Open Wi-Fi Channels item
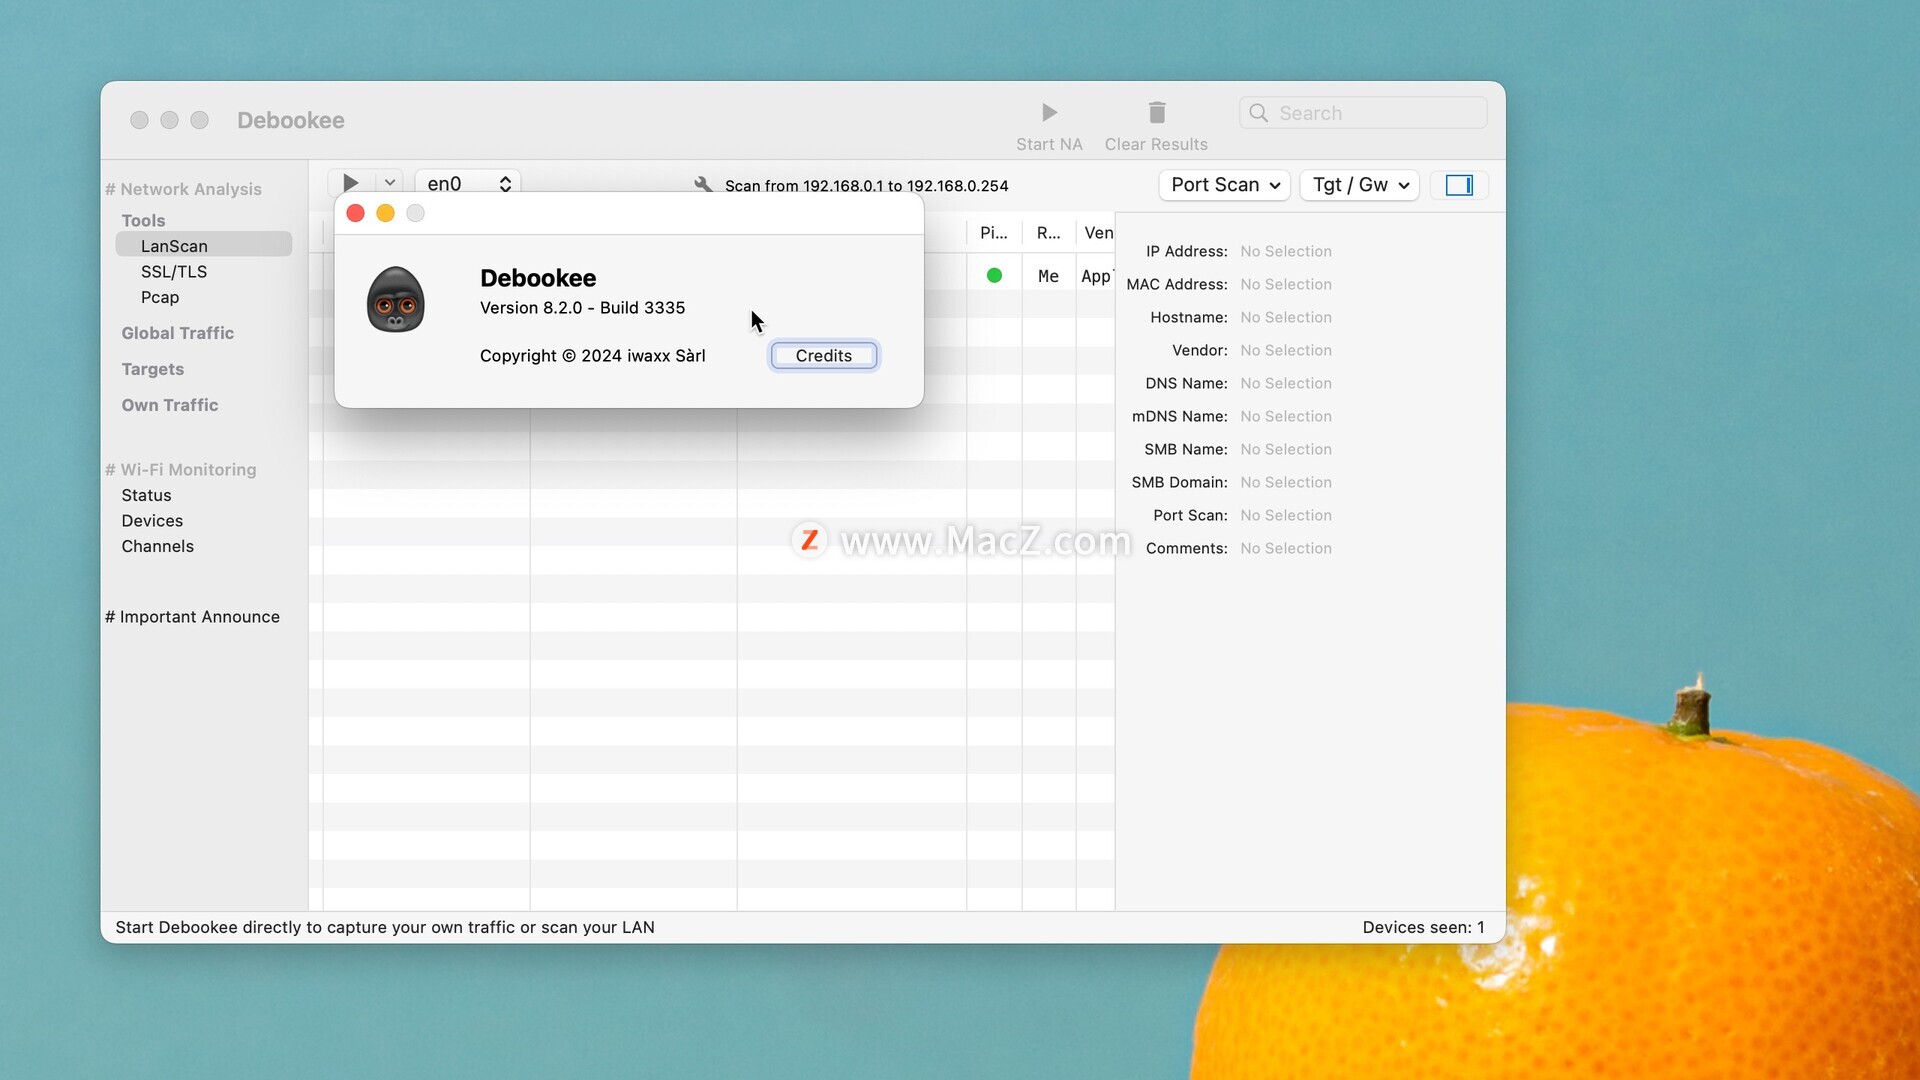This screenshot has width=1920, height=1080. 158,546
